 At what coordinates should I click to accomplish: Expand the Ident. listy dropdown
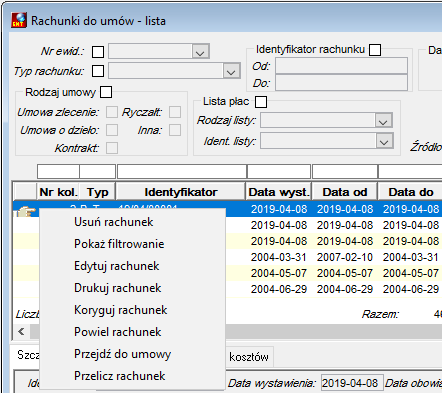pyautogui.click(x=384, y=141)
